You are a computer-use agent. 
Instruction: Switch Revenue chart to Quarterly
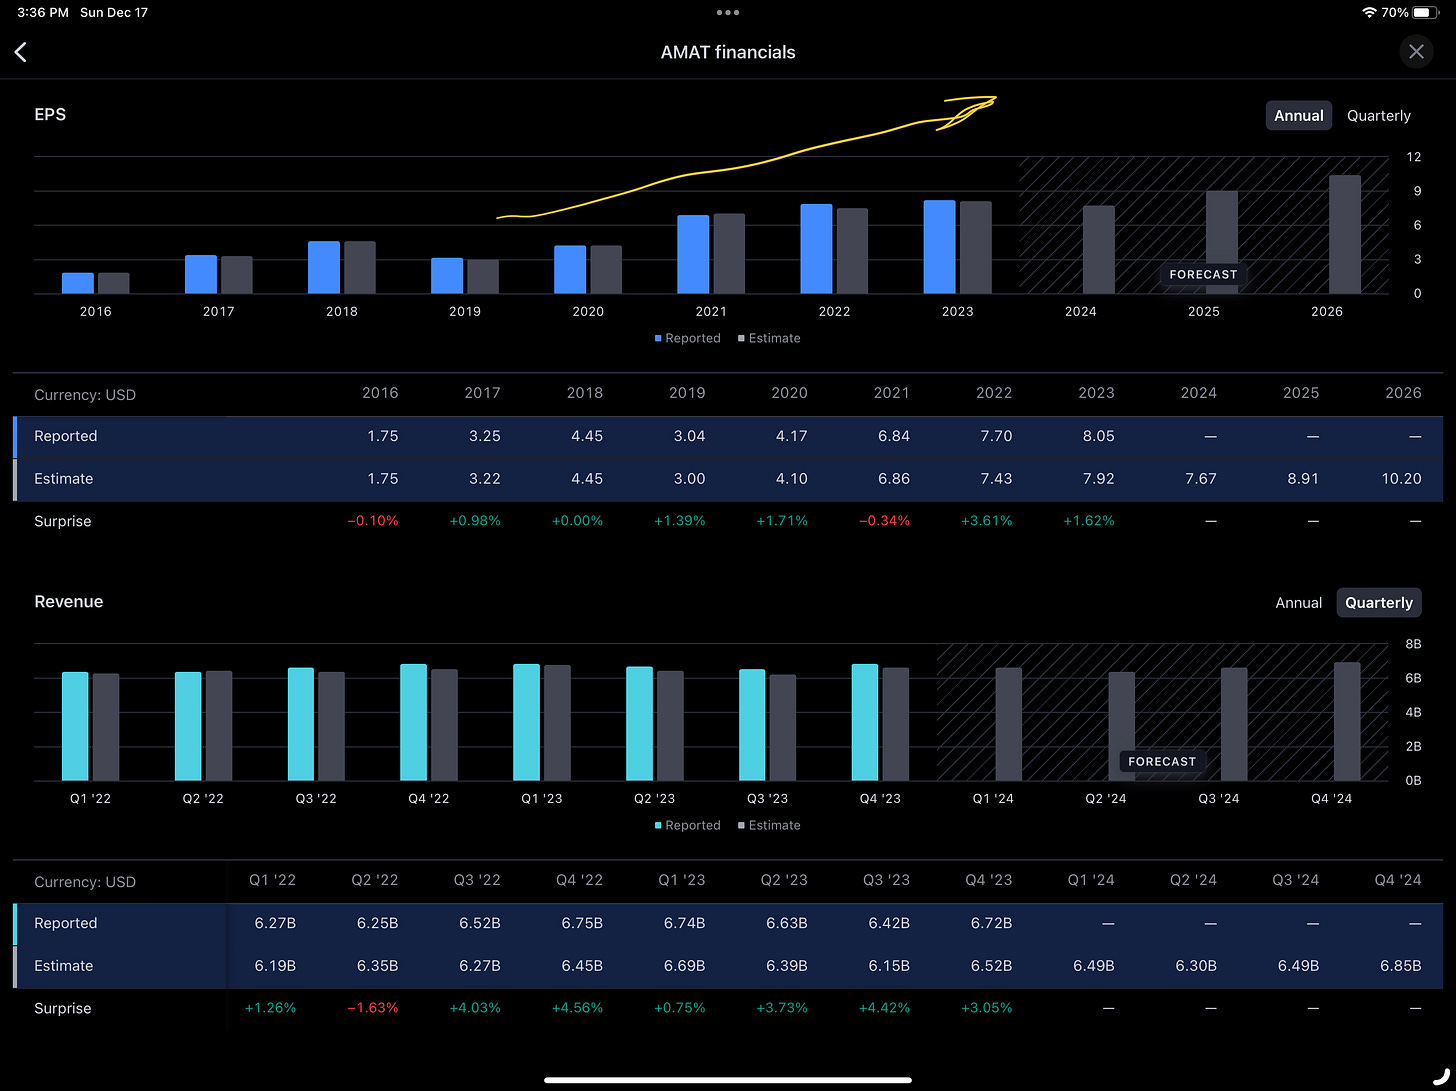point(1378,603)
